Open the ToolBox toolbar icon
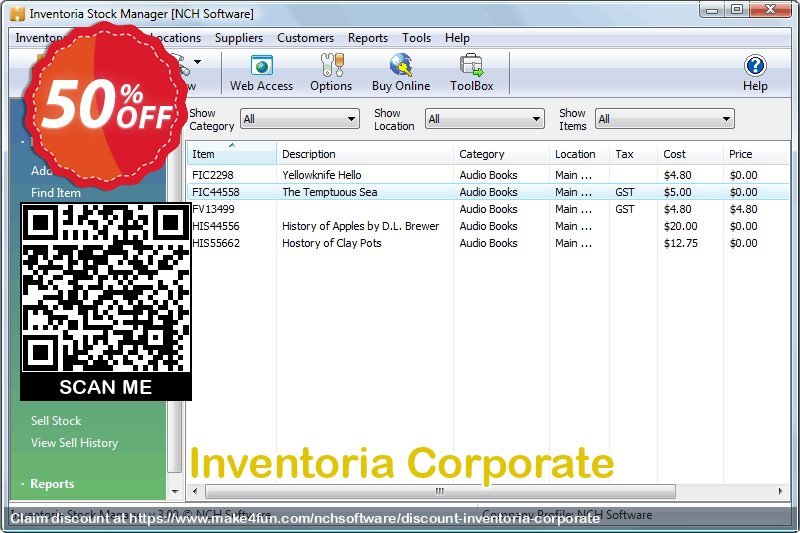 [471, 73]
